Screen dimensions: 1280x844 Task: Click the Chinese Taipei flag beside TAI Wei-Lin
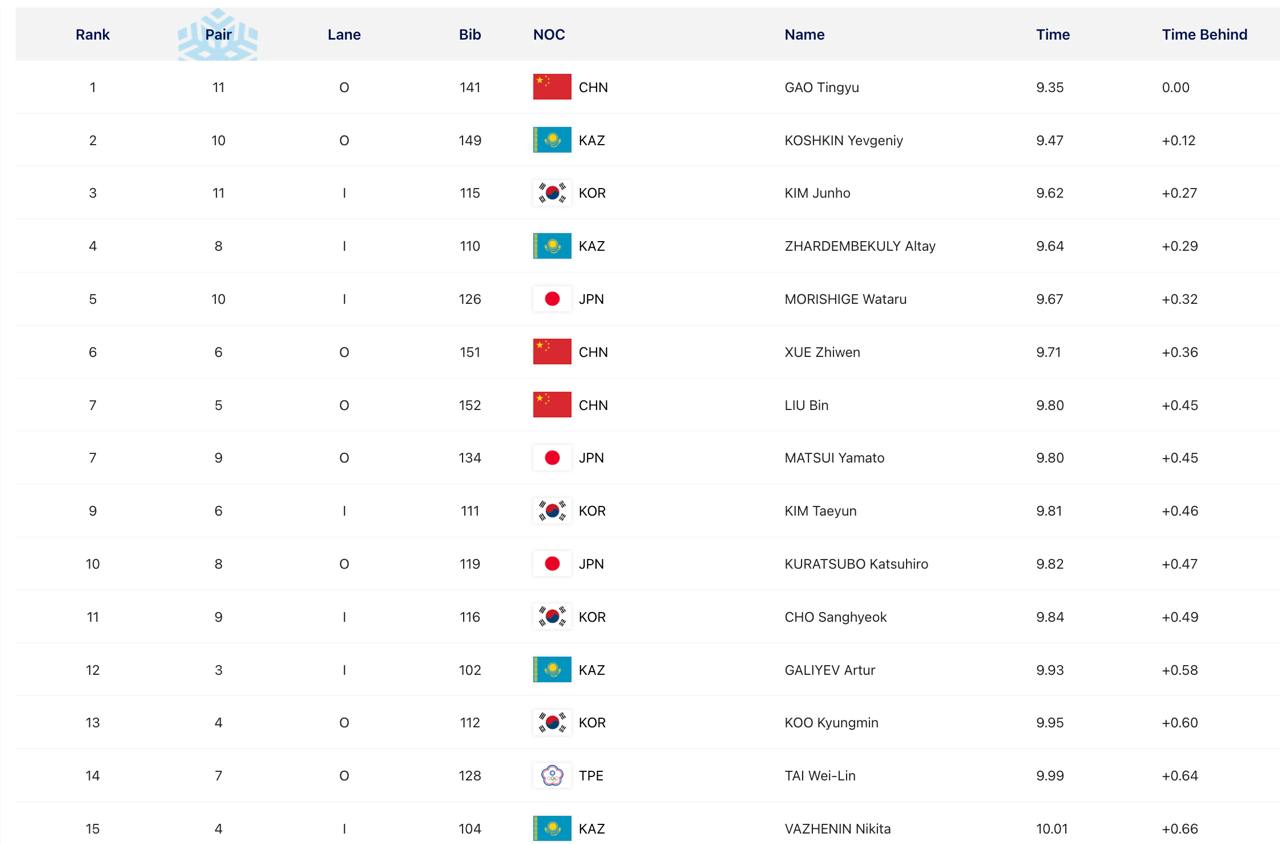[551, 775]
